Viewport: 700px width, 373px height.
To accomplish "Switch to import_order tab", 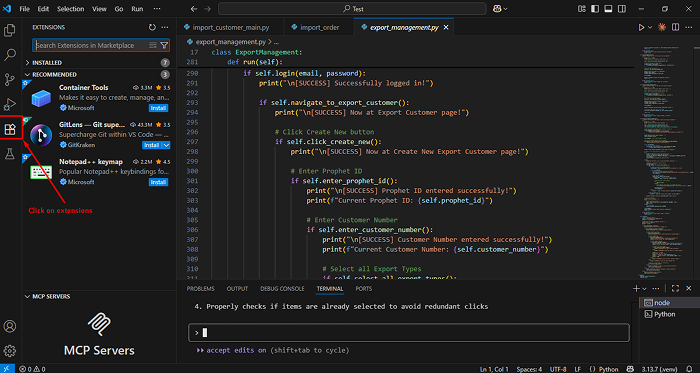I will tap(319, 27).
